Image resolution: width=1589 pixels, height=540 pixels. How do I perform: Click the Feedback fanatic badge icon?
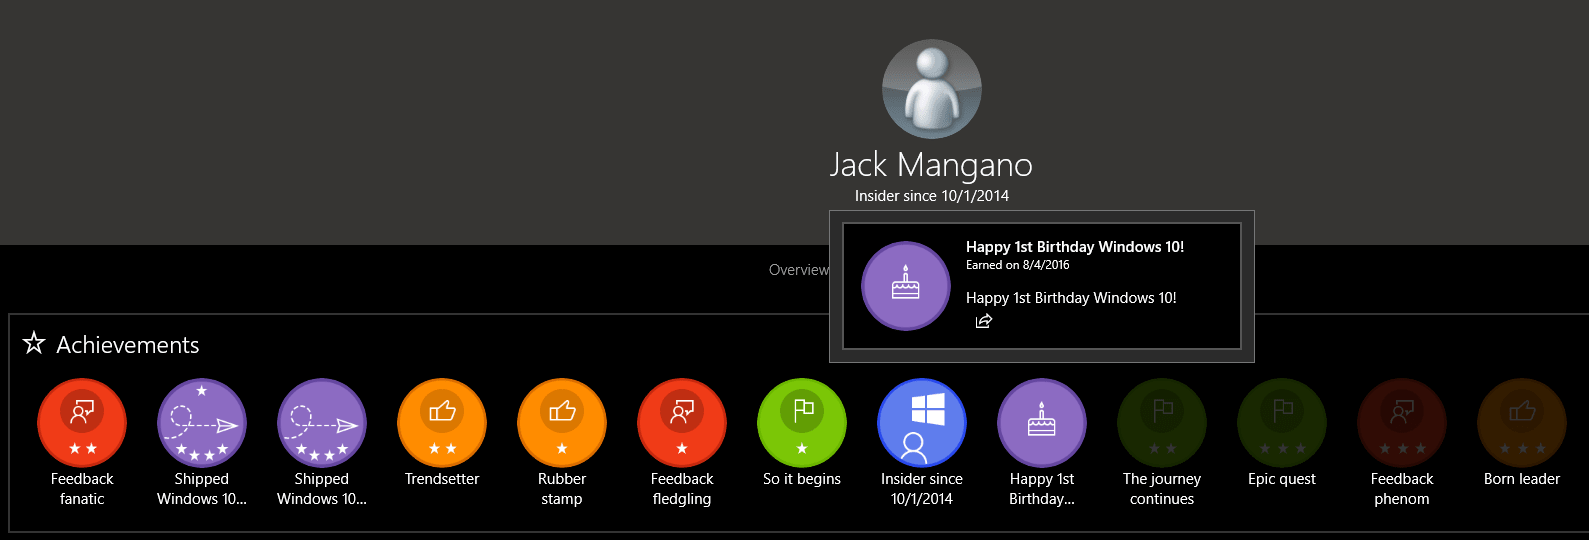tap(82, 423)
